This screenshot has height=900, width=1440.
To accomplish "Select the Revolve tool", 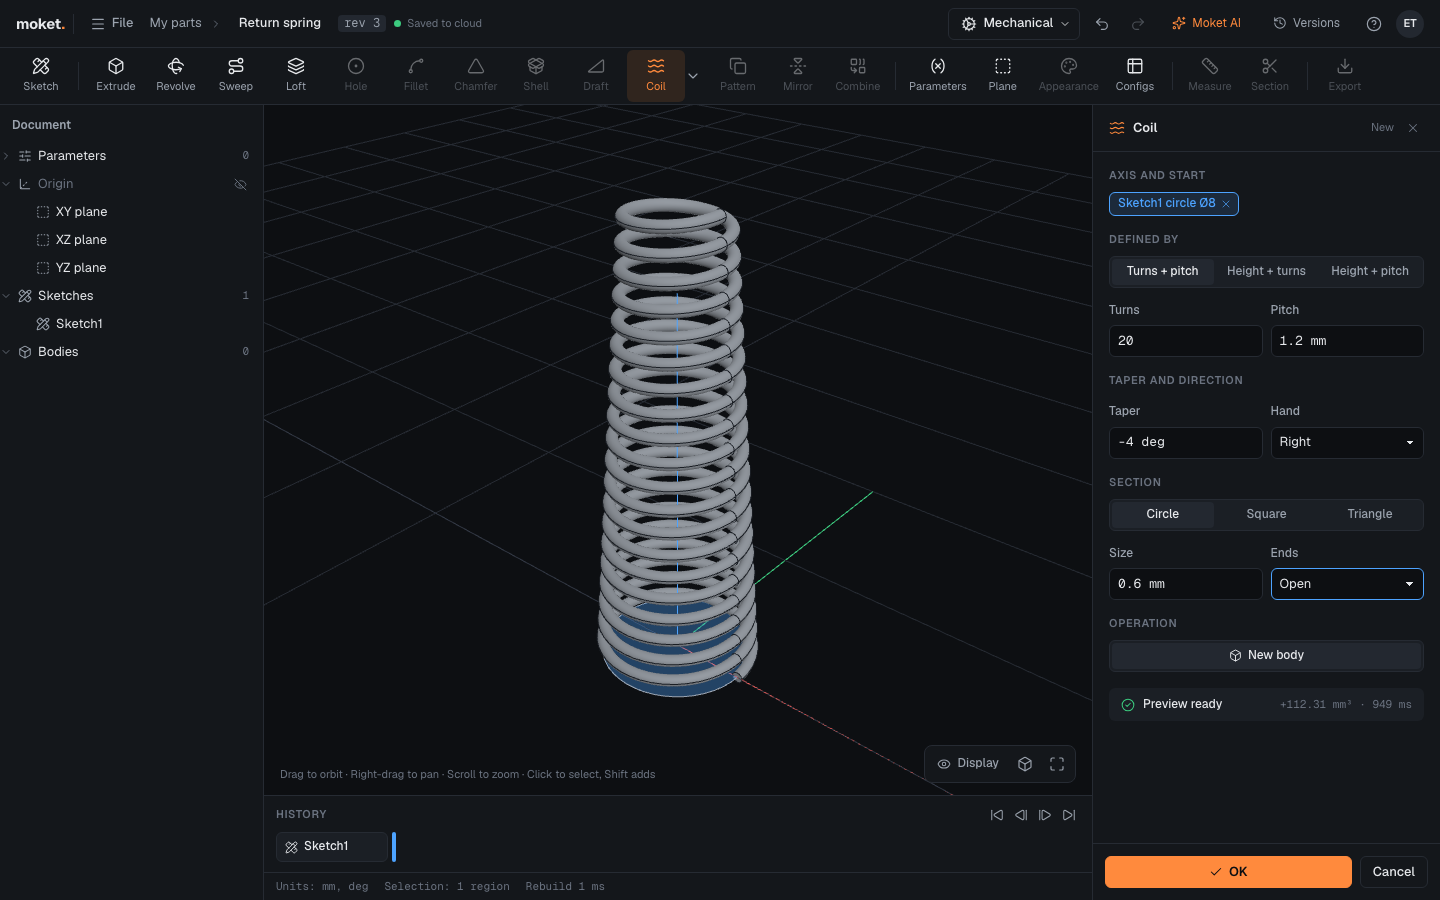I will [x=176, y=75].
